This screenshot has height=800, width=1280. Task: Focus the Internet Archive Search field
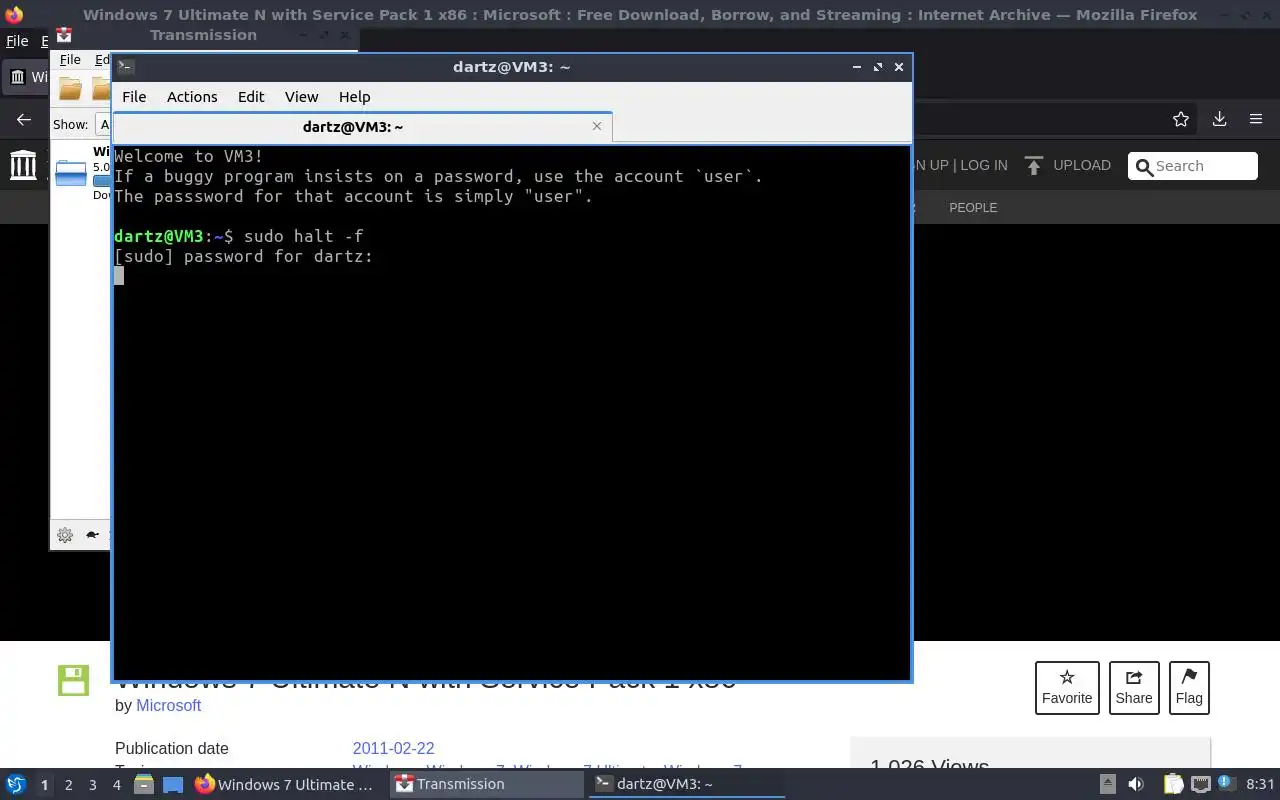pyautogui.click(x=1193, y=166)
